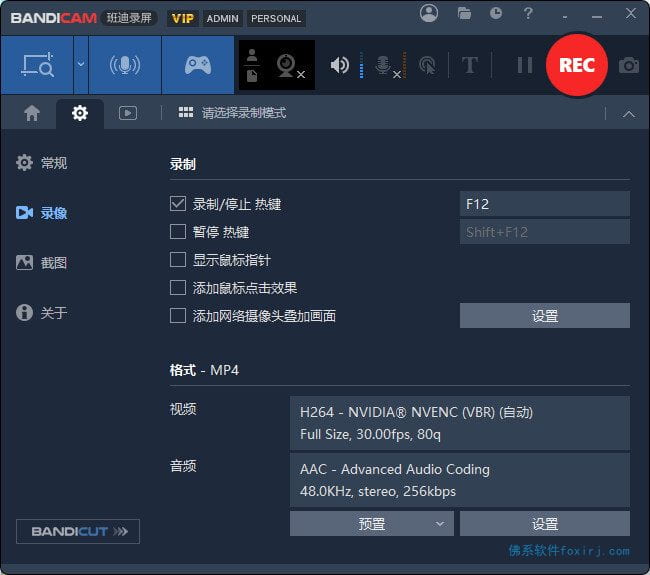Click the speaker volume icon
This screenshot has height=575, width=650.
[x=340, y=65]
